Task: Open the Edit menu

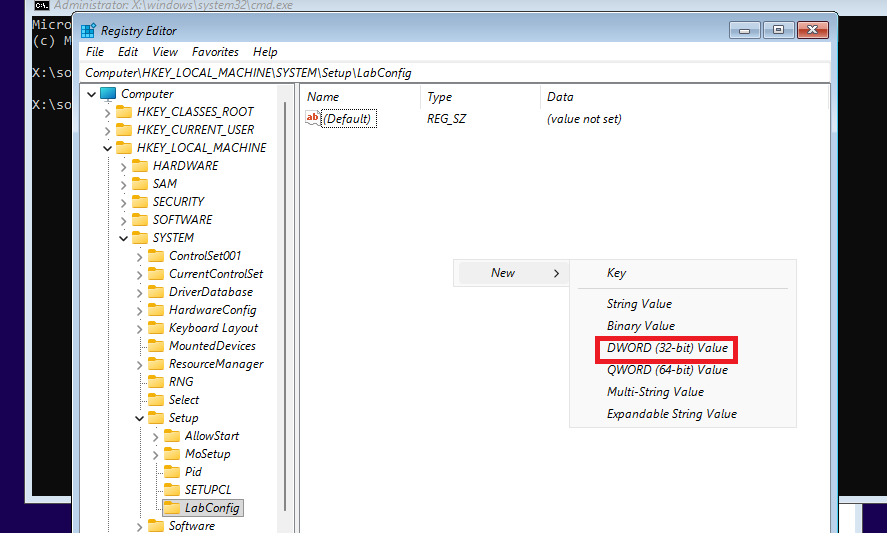Action: pyautogui.click(x=128, y=52)
